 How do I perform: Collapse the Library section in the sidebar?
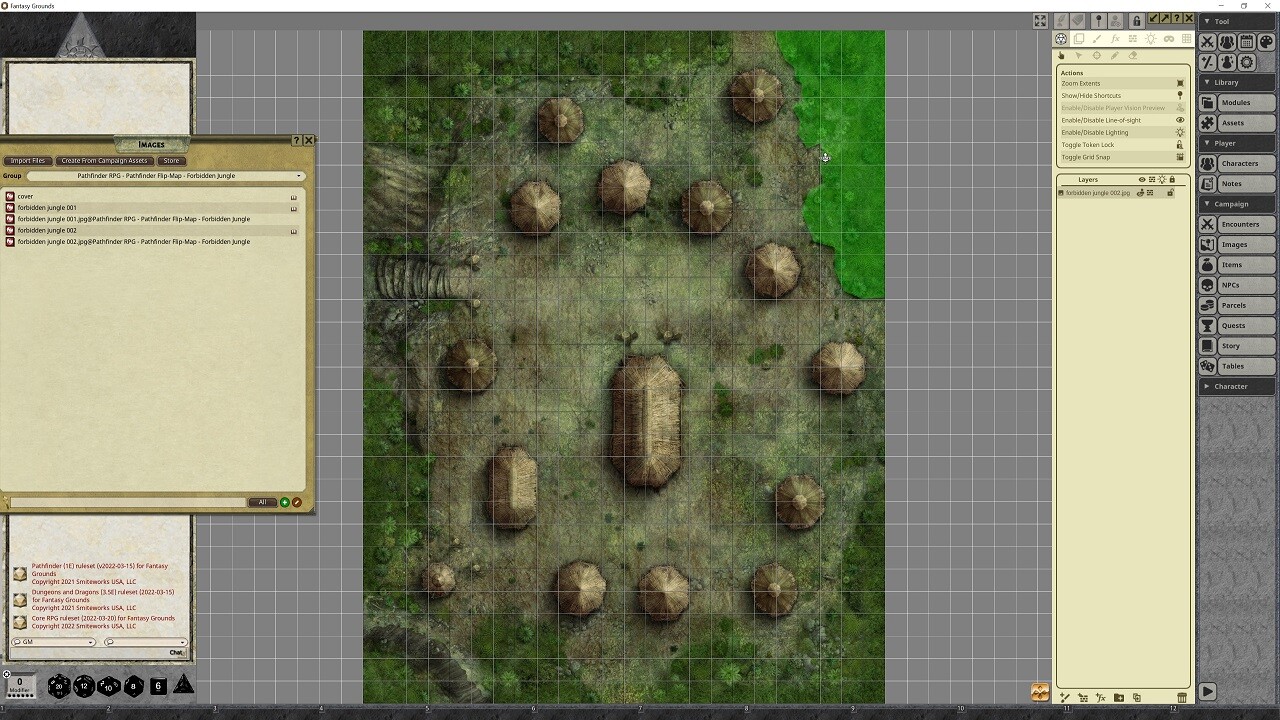(1209, 82)
